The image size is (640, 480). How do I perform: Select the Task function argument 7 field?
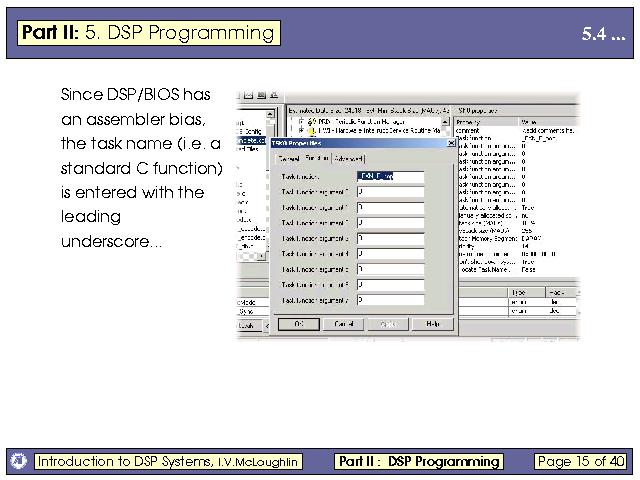[x=390, y=299]
